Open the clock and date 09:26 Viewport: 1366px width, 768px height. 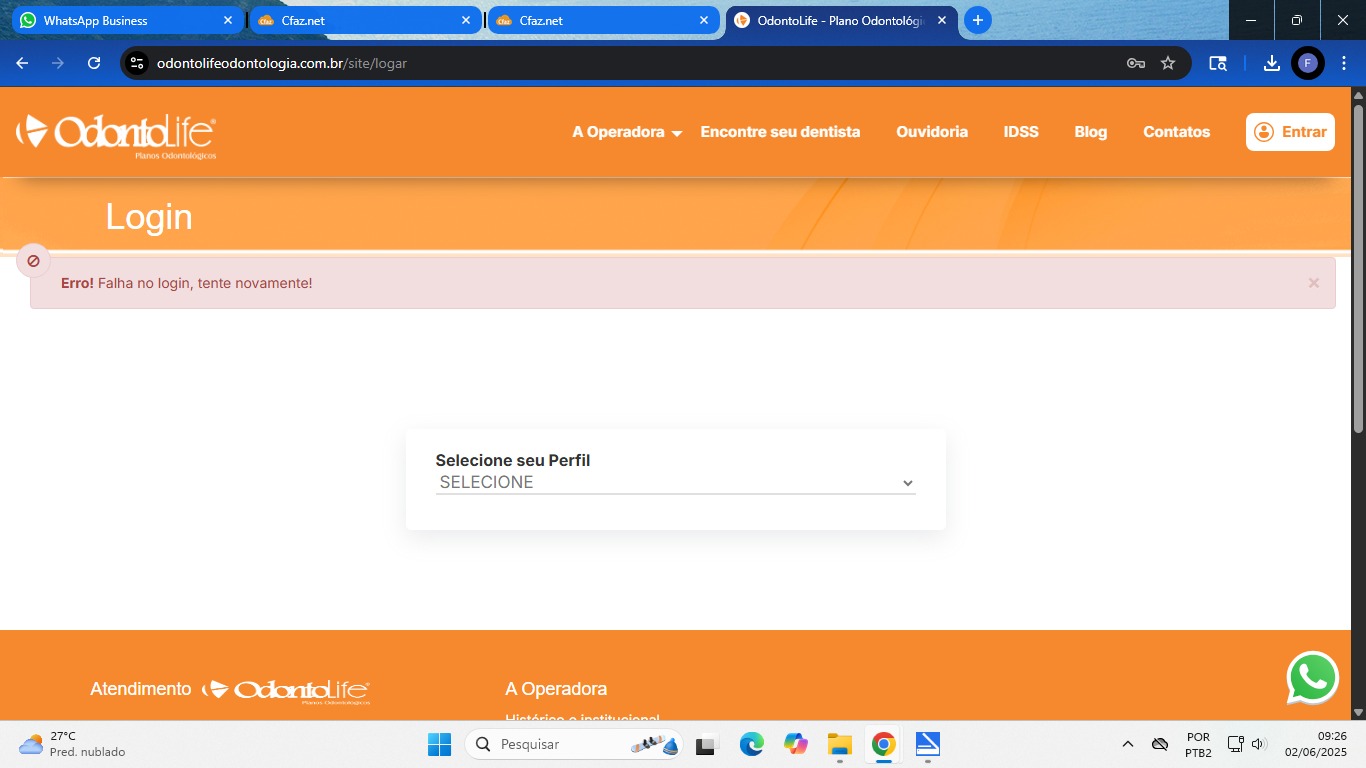1315,744
